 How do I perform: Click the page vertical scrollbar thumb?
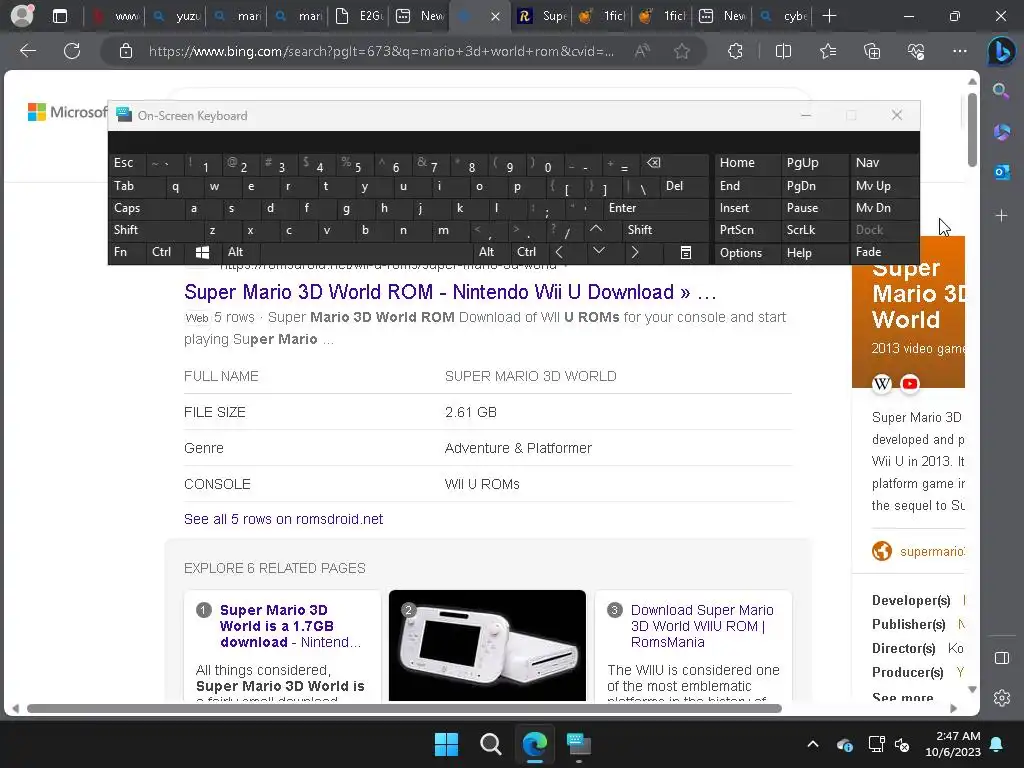pos(972,130)
